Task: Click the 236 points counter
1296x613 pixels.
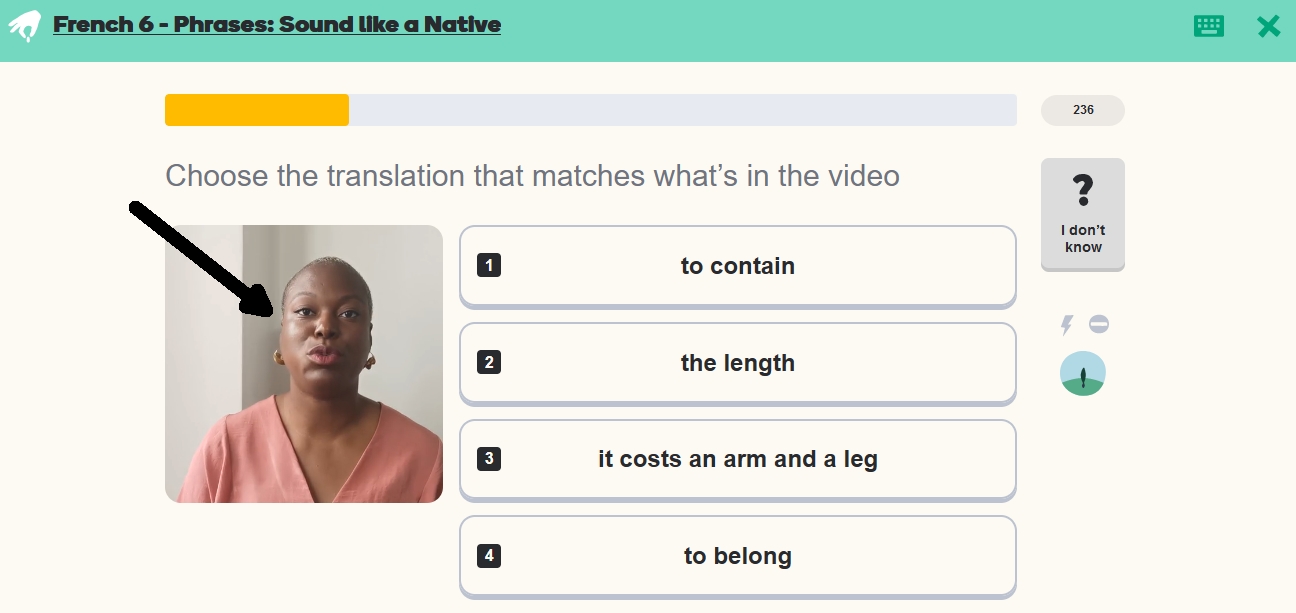Action: pos(1083,110)
